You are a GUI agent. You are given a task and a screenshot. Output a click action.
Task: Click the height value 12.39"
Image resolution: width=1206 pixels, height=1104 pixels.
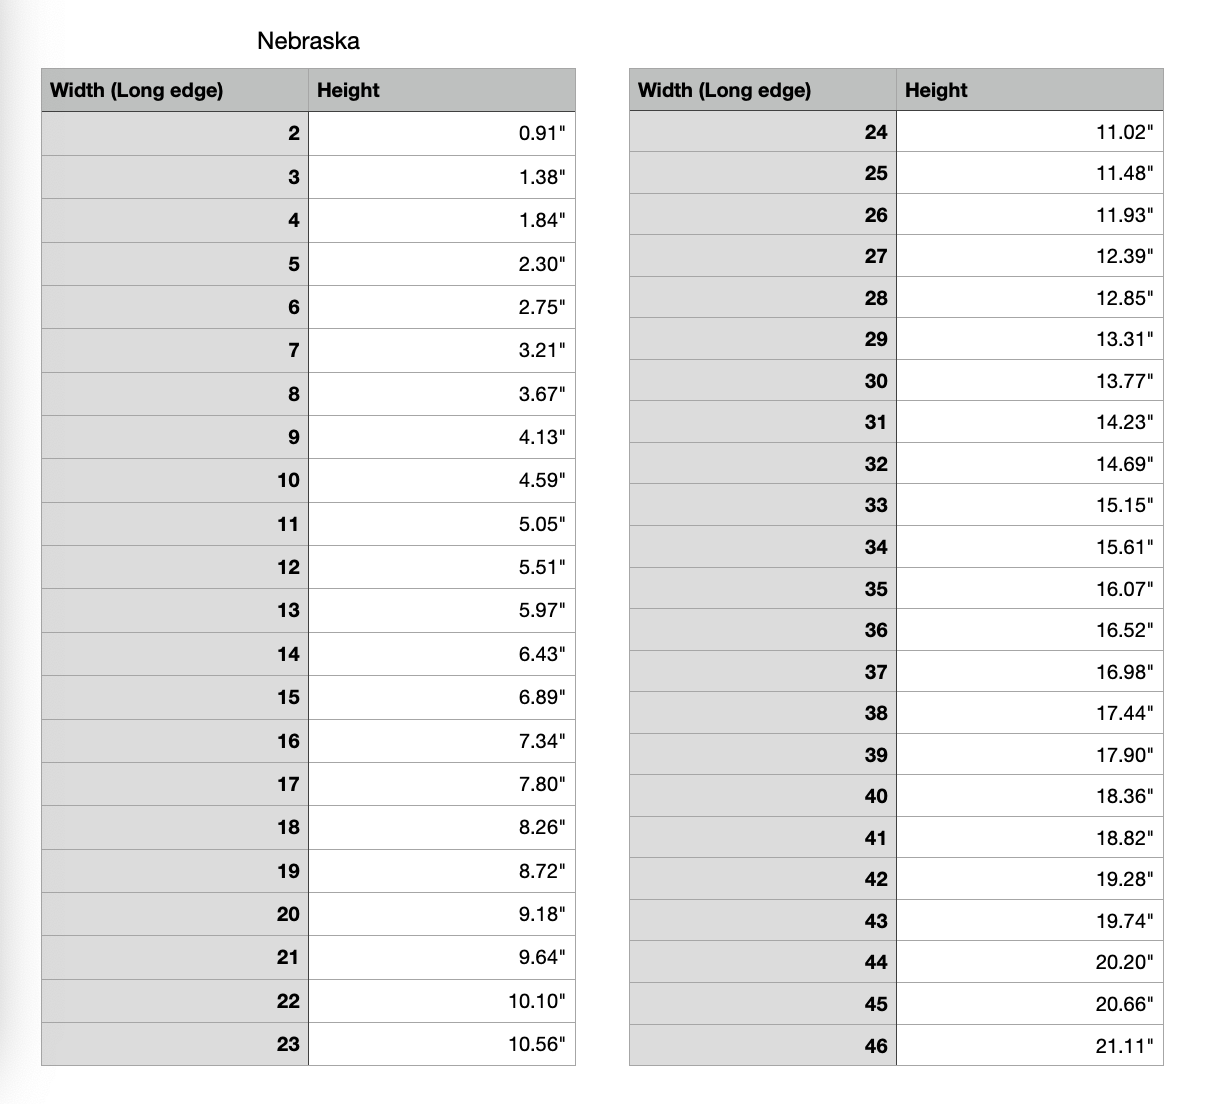[1124, 256]
